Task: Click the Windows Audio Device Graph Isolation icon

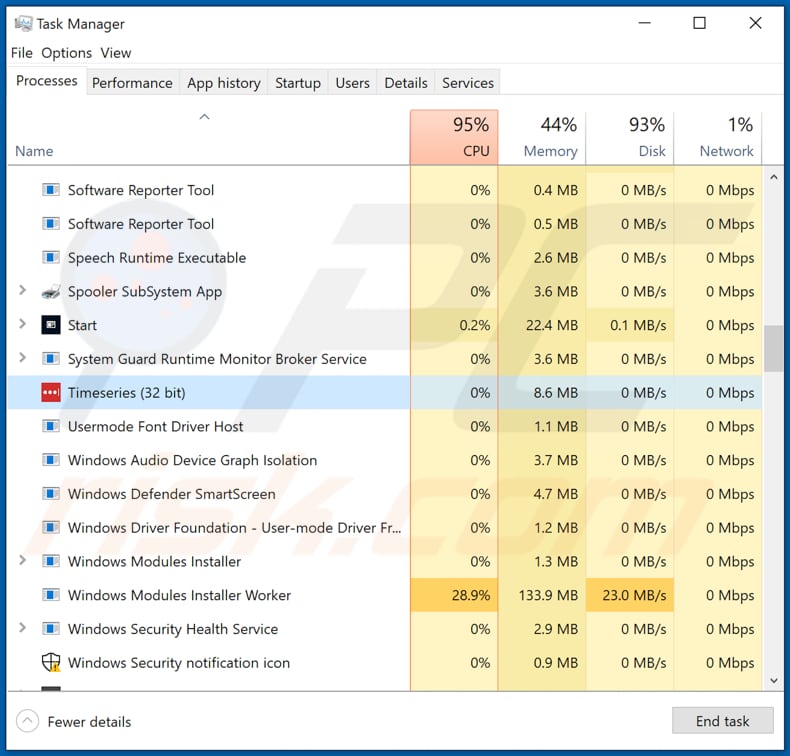Action: (x=51, y=460)
